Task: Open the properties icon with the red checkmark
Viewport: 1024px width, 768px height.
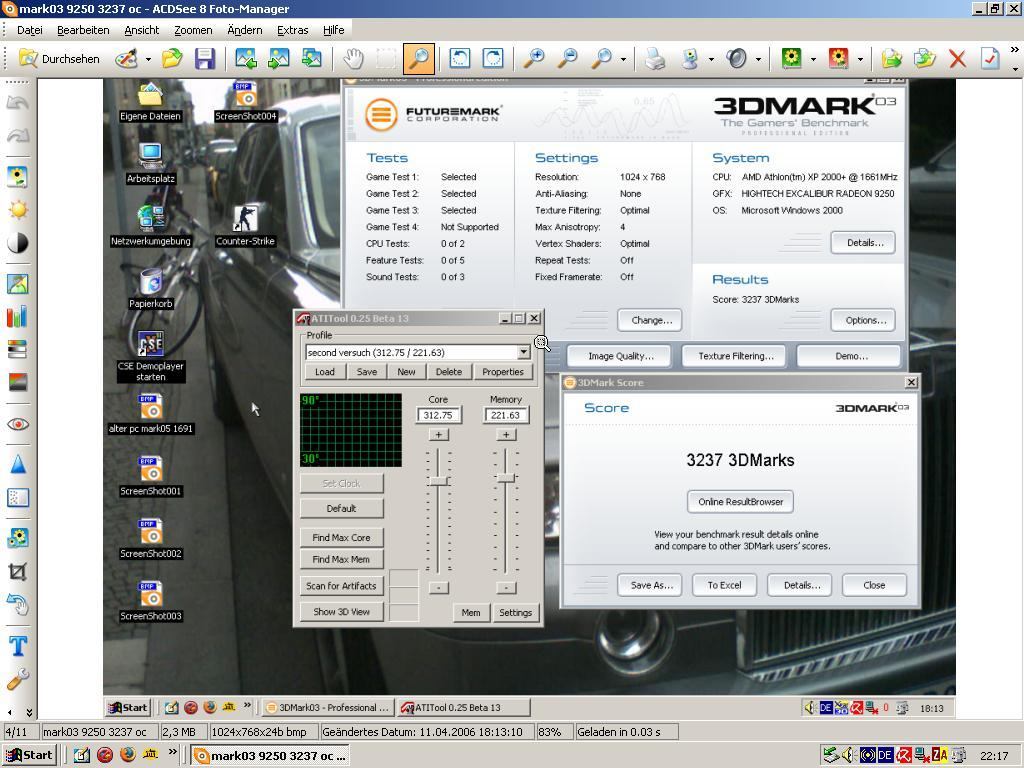Action: click(990, 59)
